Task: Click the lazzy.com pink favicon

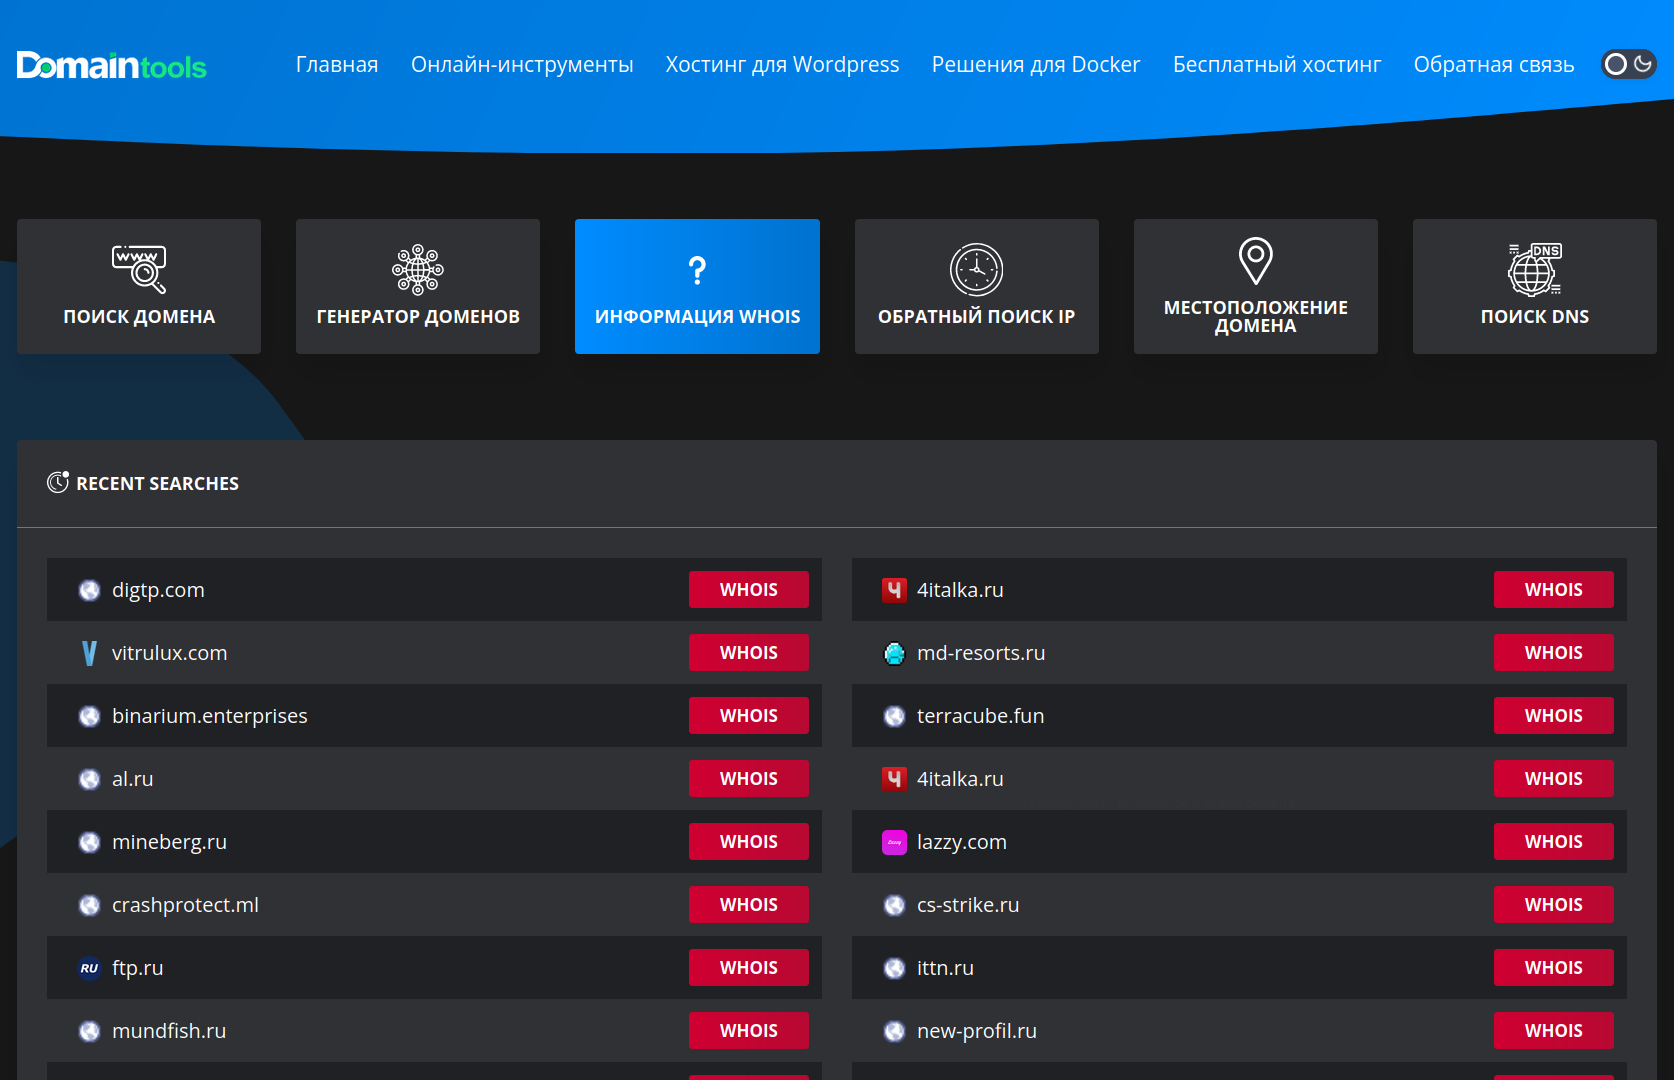Action: (x=894, y=842)
